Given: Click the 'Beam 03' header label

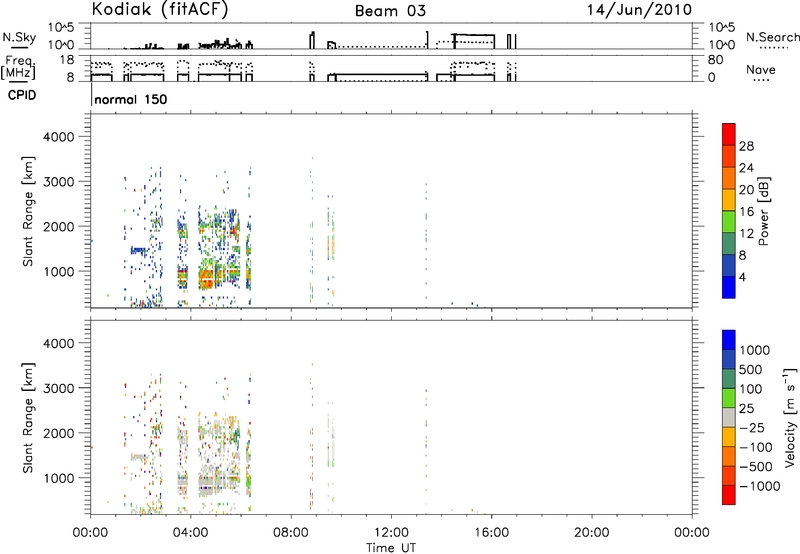Looking at the screenshot, I should click(390, 11).
